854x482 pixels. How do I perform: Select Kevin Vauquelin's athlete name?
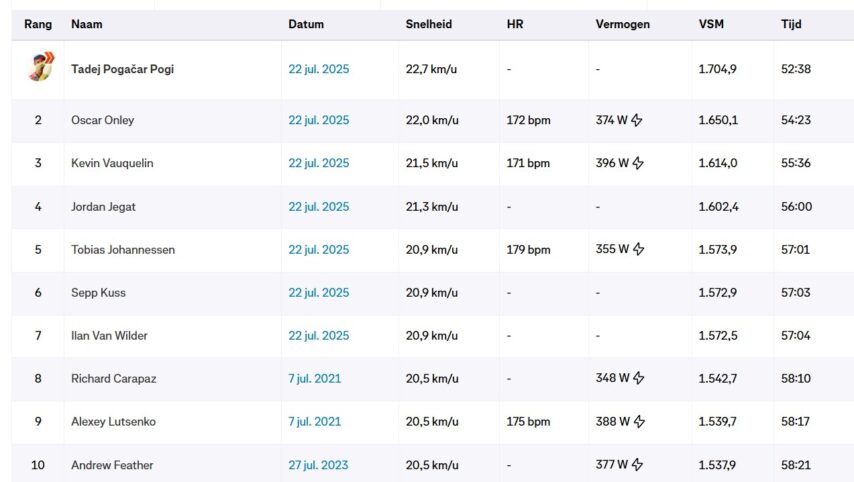coord(112,164)
